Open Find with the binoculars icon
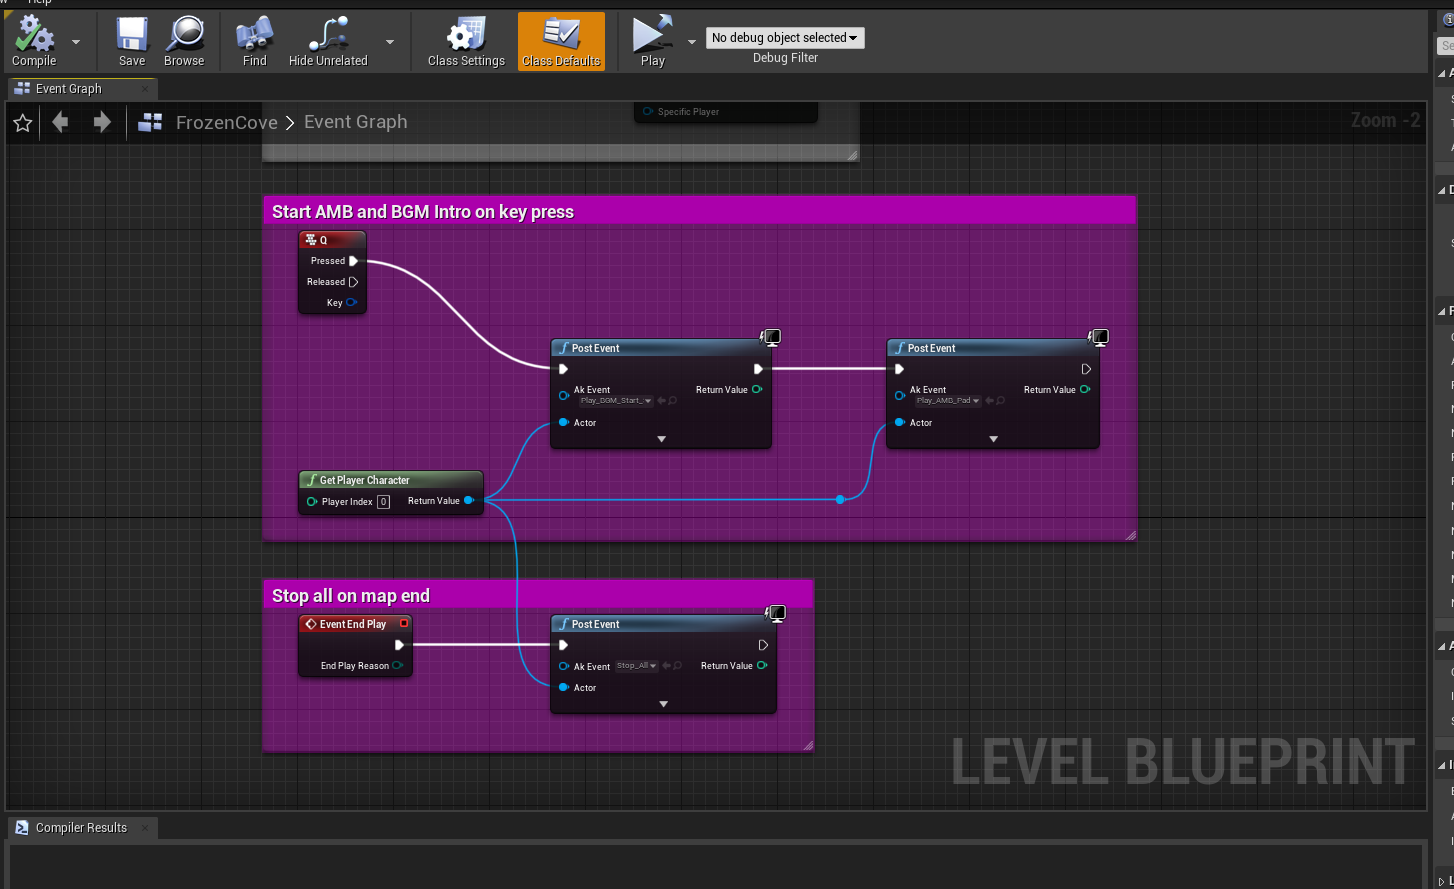 pyautogui.click(x=255, y=42)
